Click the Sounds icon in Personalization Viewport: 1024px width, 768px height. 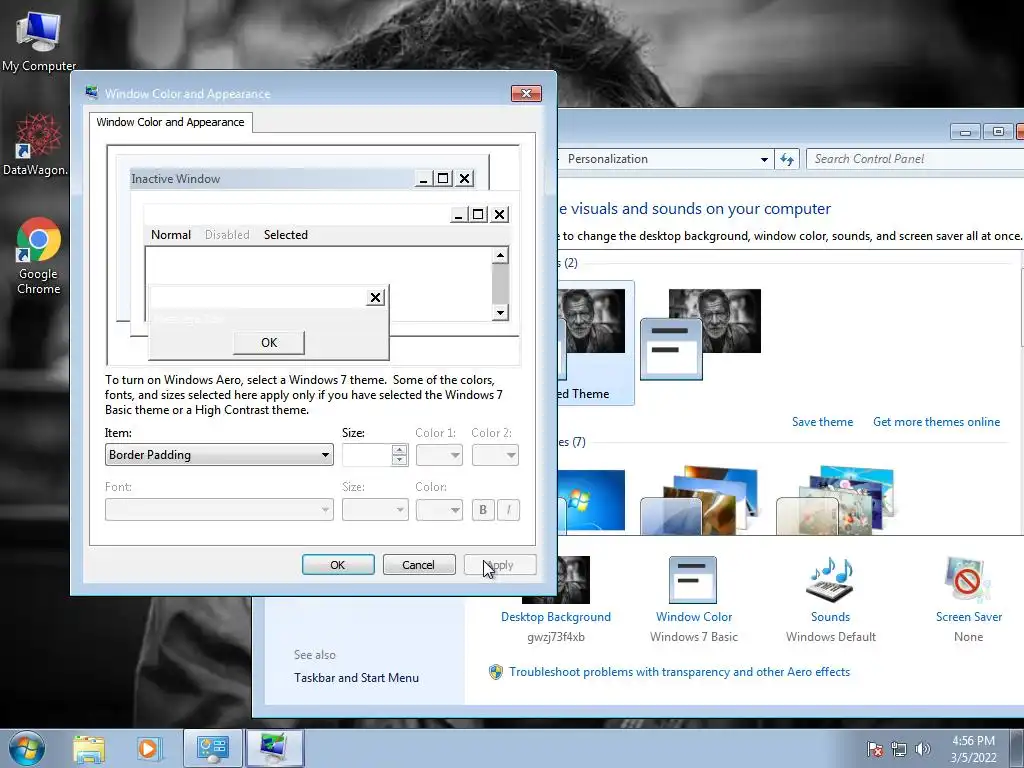point(830,580)
